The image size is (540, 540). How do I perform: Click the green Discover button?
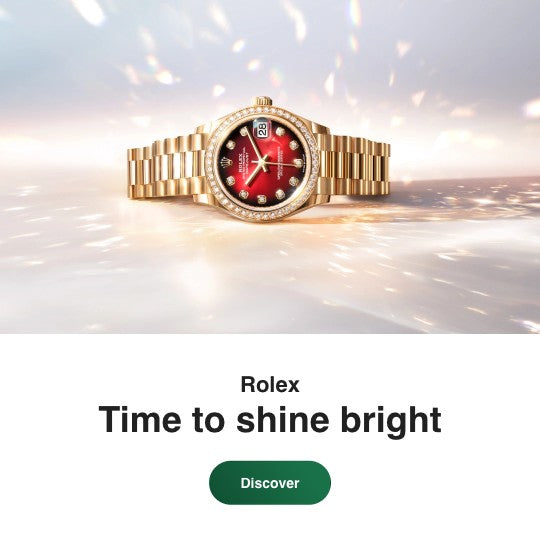pyautogui.click(x=270, y=483)
